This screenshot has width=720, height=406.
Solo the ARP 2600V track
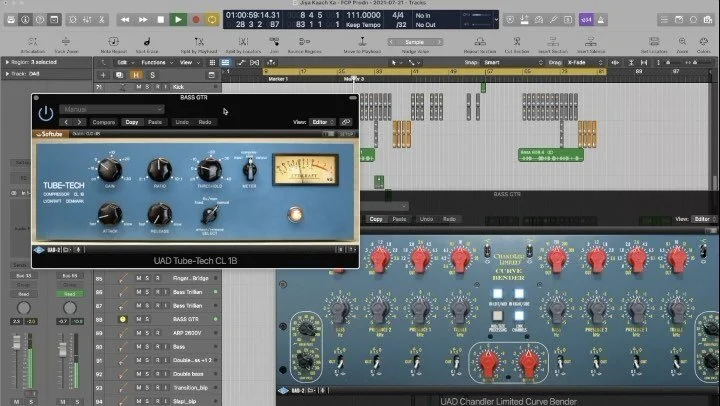[x=147, y=333]
